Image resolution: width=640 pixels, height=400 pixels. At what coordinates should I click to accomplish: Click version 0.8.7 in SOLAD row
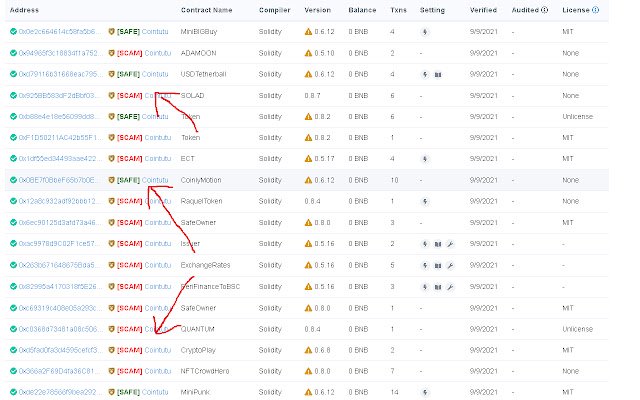[312, 96]
